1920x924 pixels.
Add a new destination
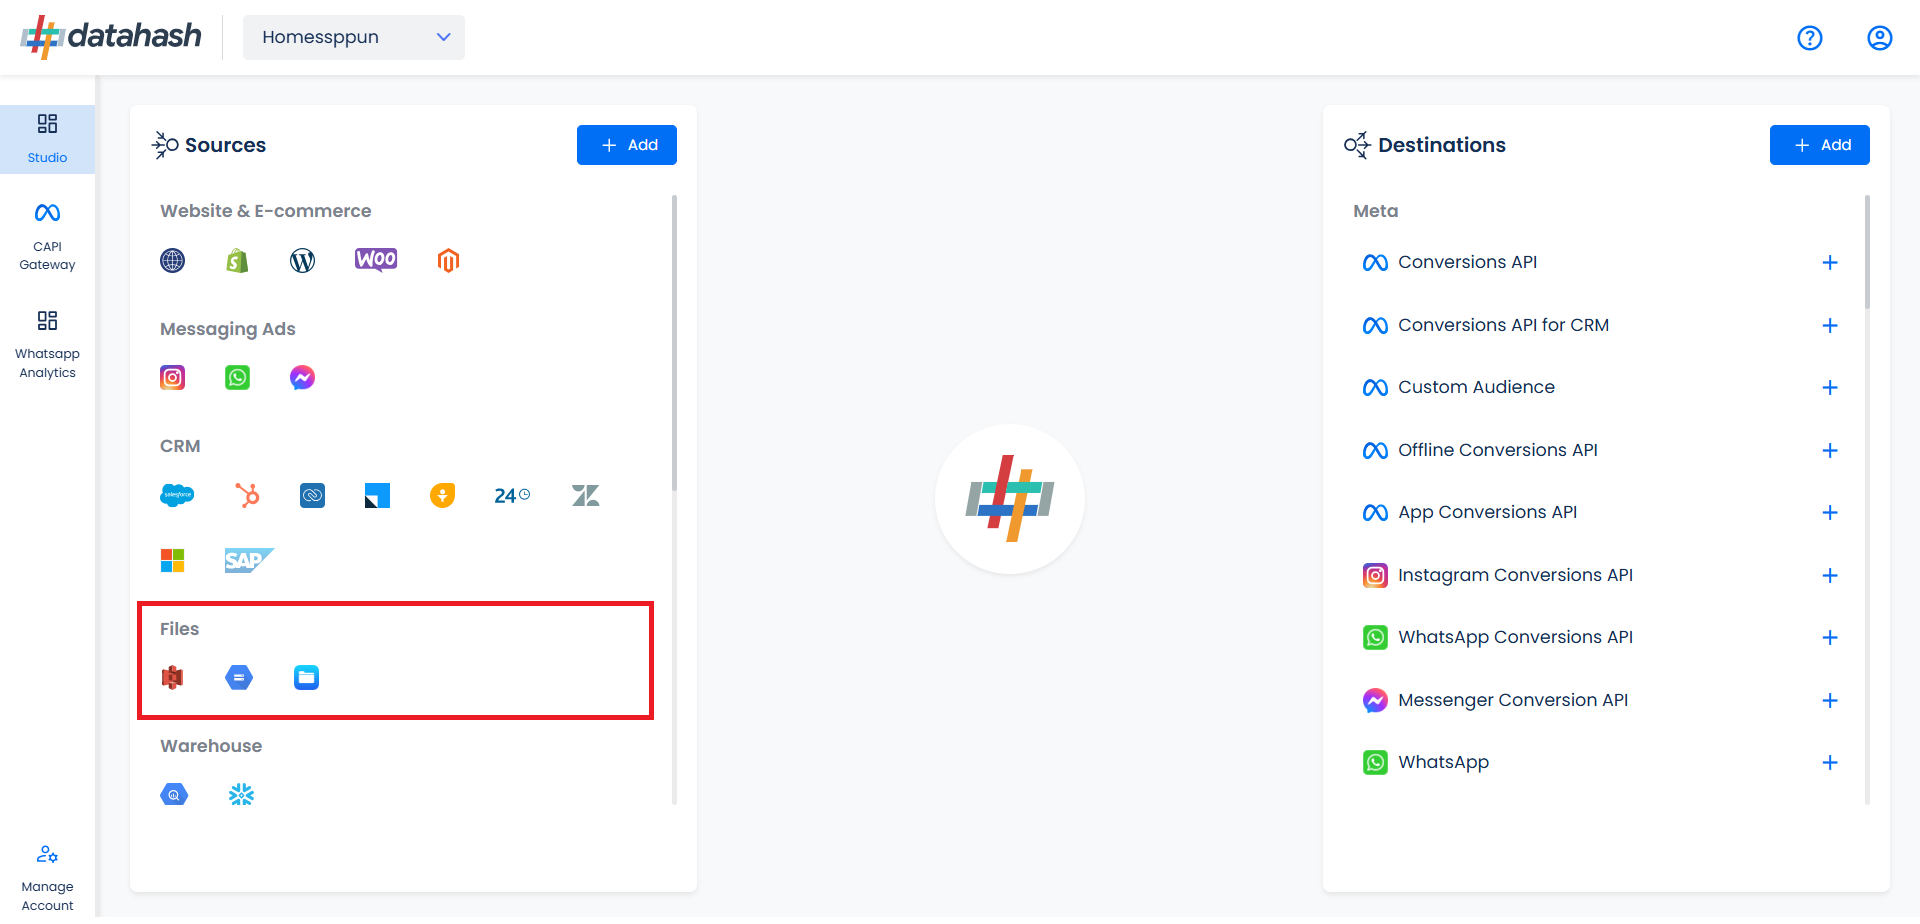tap(1820, 145)
